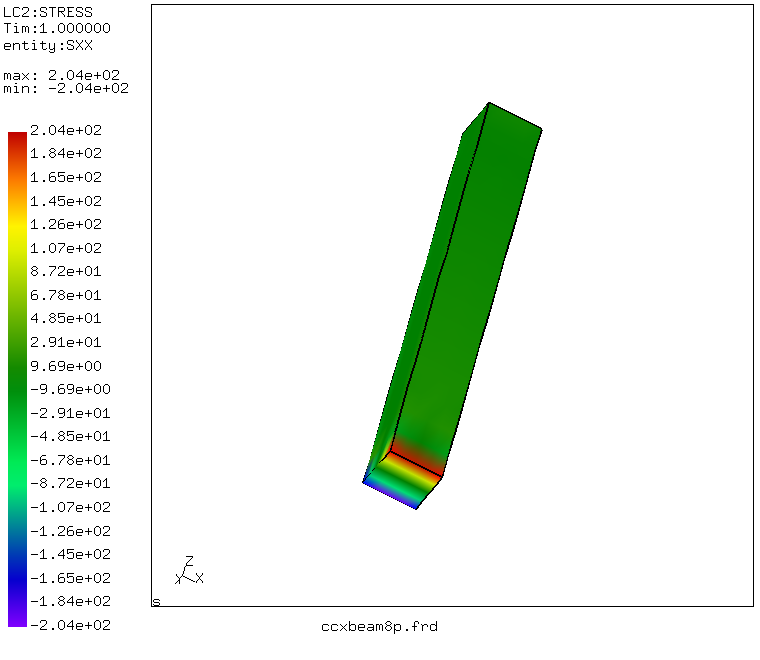Click the -9.69e+00 legend value
The height and width of the screenshot is (660, 760).
tap(70, 389)
